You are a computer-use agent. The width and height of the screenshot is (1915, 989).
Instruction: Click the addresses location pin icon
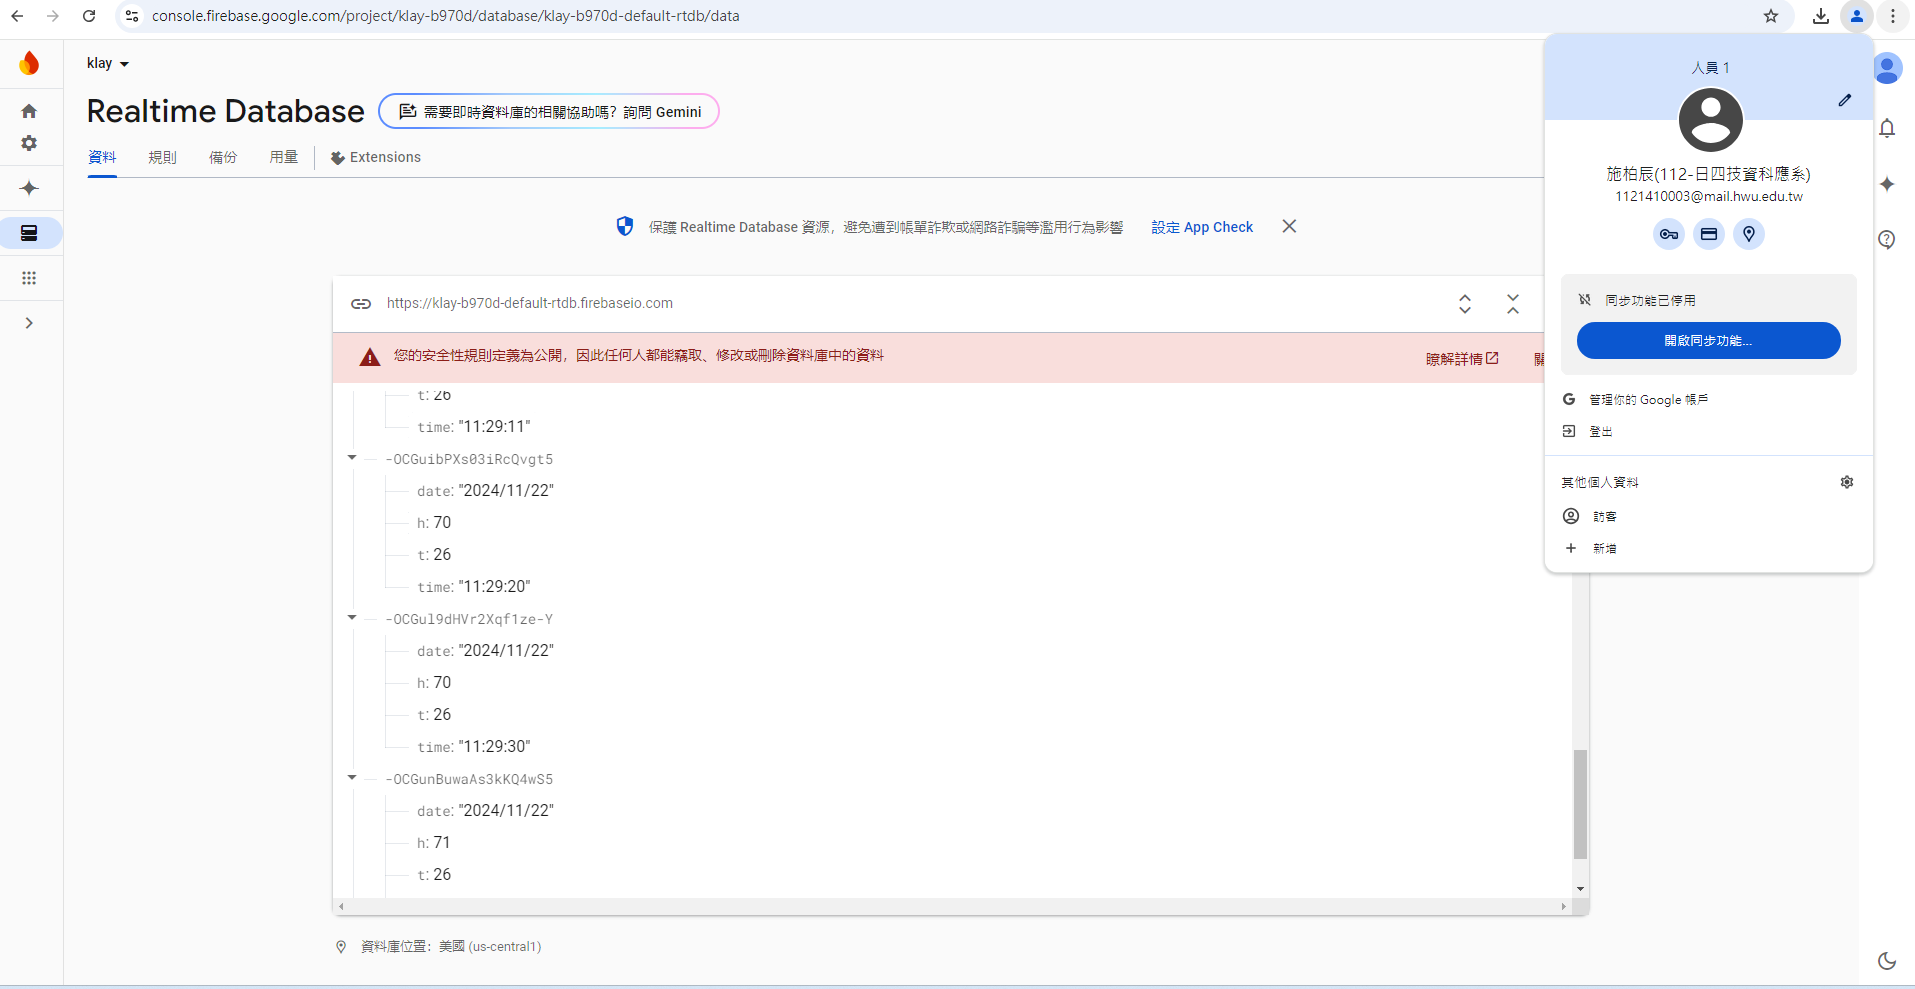point(1748,234)
